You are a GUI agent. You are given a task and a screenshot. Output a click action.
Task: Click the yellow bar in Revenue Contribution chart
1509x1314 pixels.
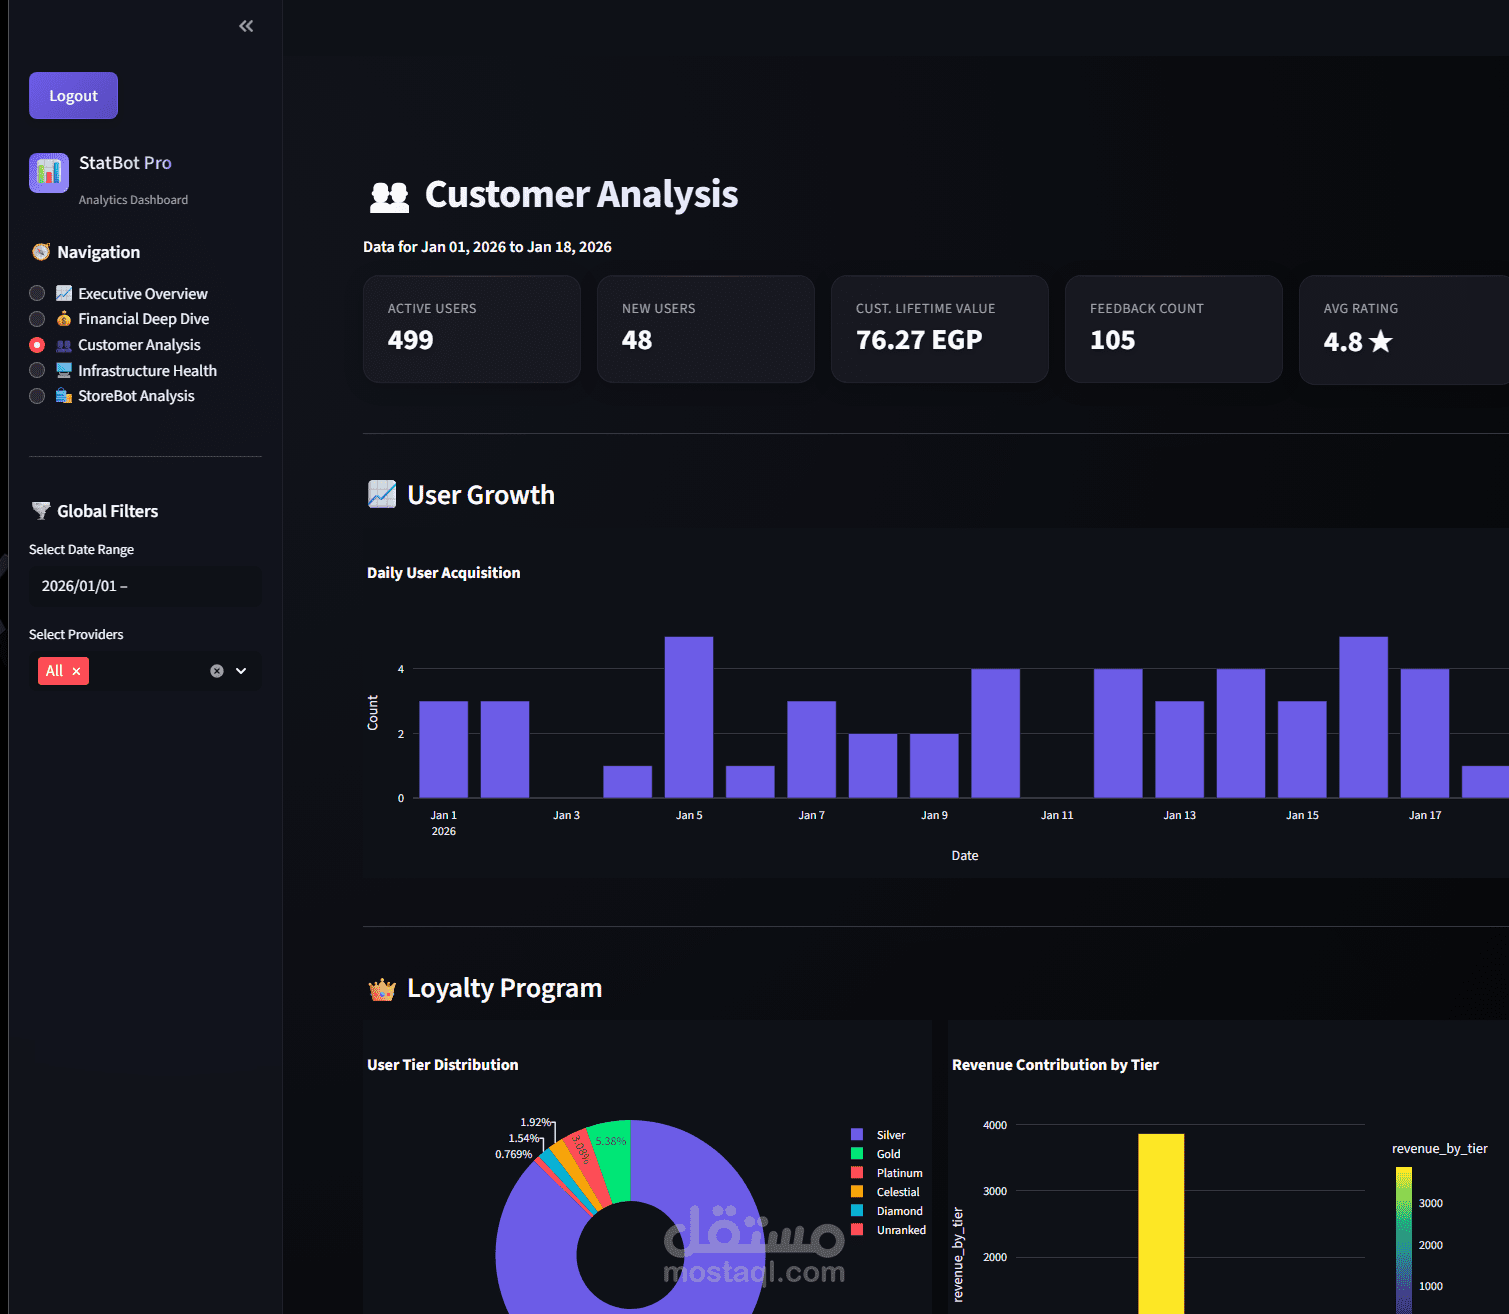[1161, 1223]
